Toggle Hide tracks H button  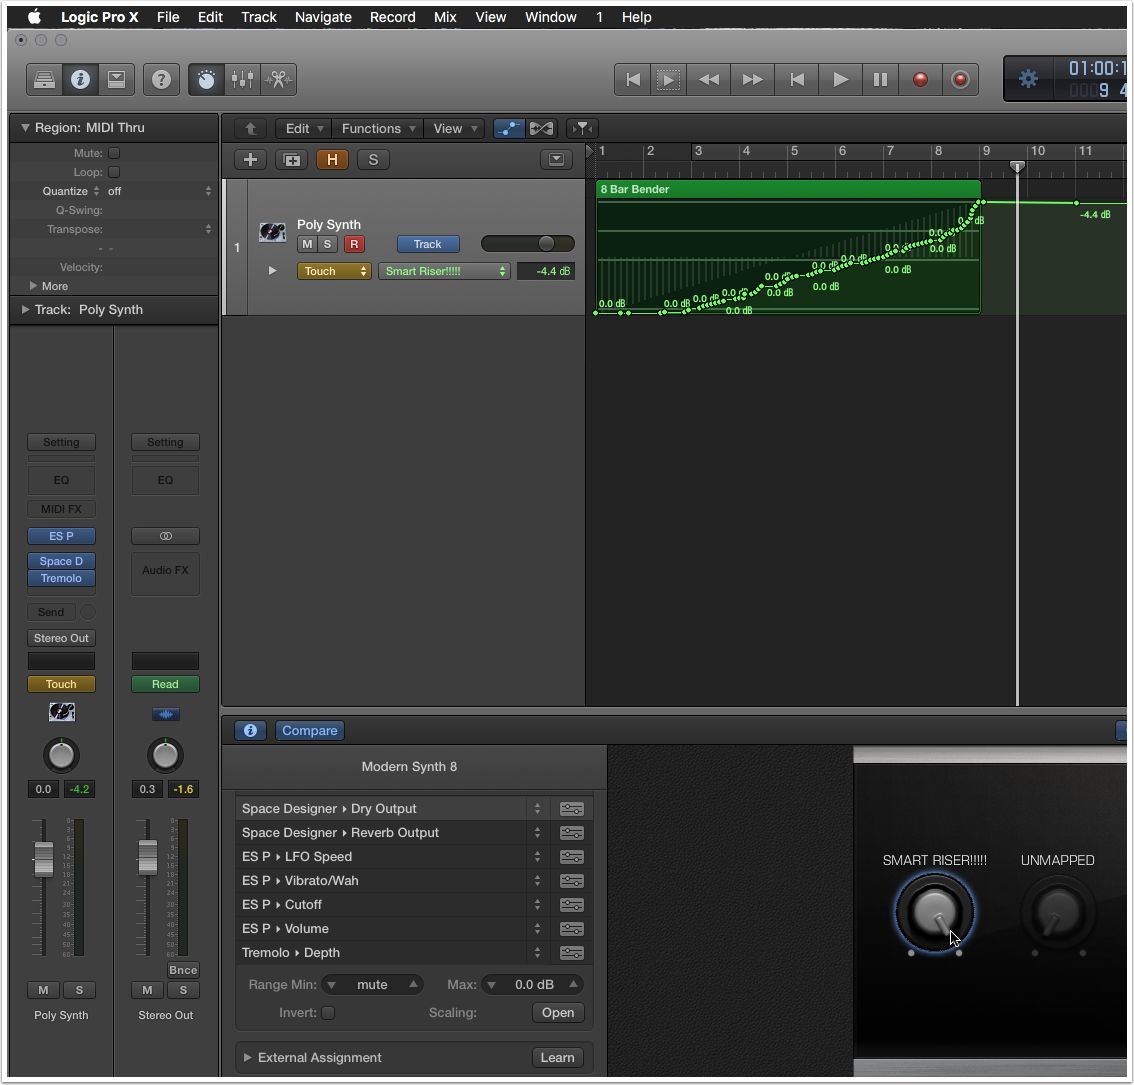click(333, 160)
